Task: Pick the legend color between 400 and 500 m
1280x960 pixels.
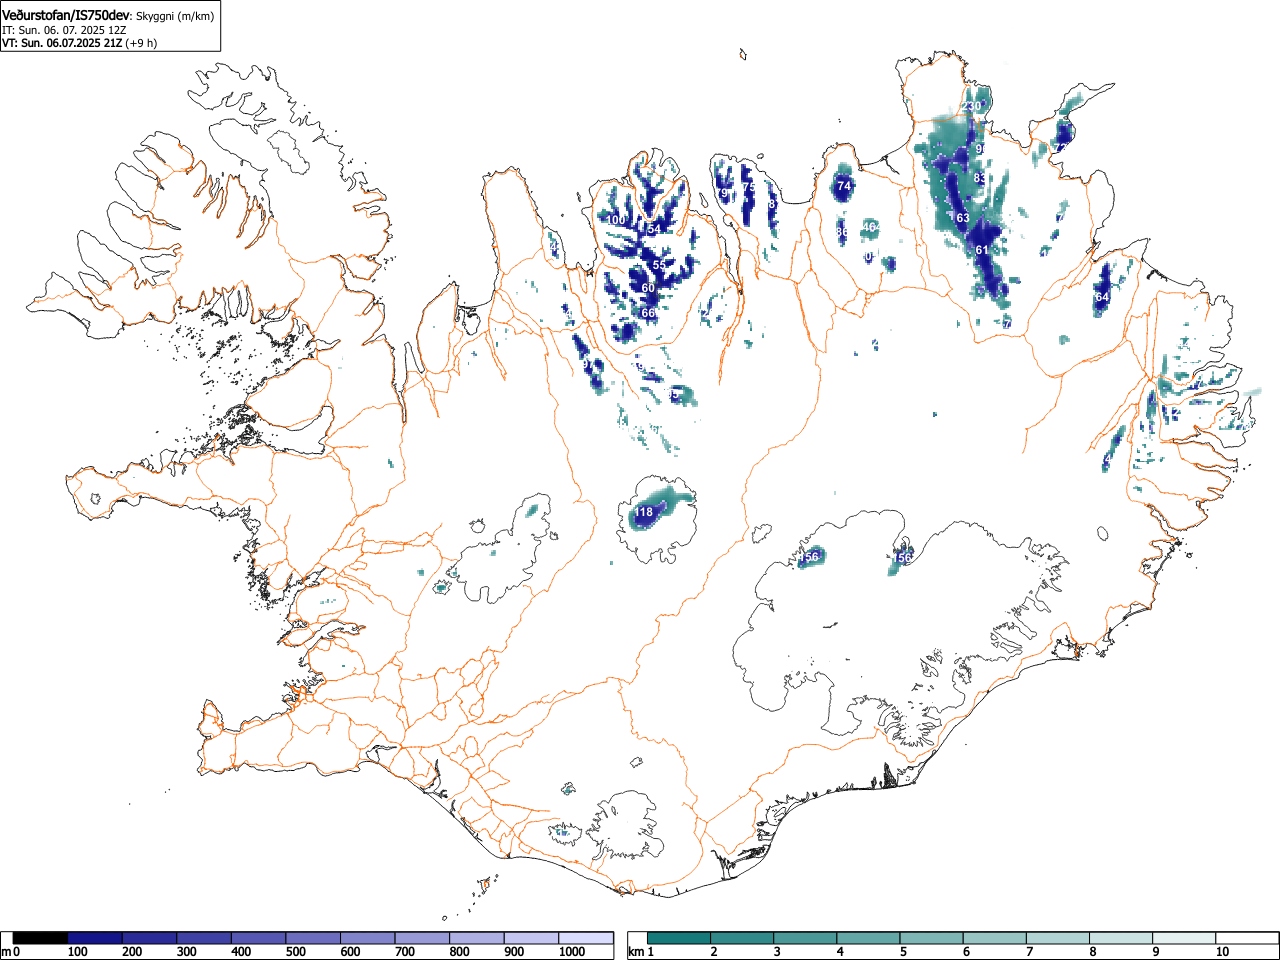Action: click(x=258, y=937)
